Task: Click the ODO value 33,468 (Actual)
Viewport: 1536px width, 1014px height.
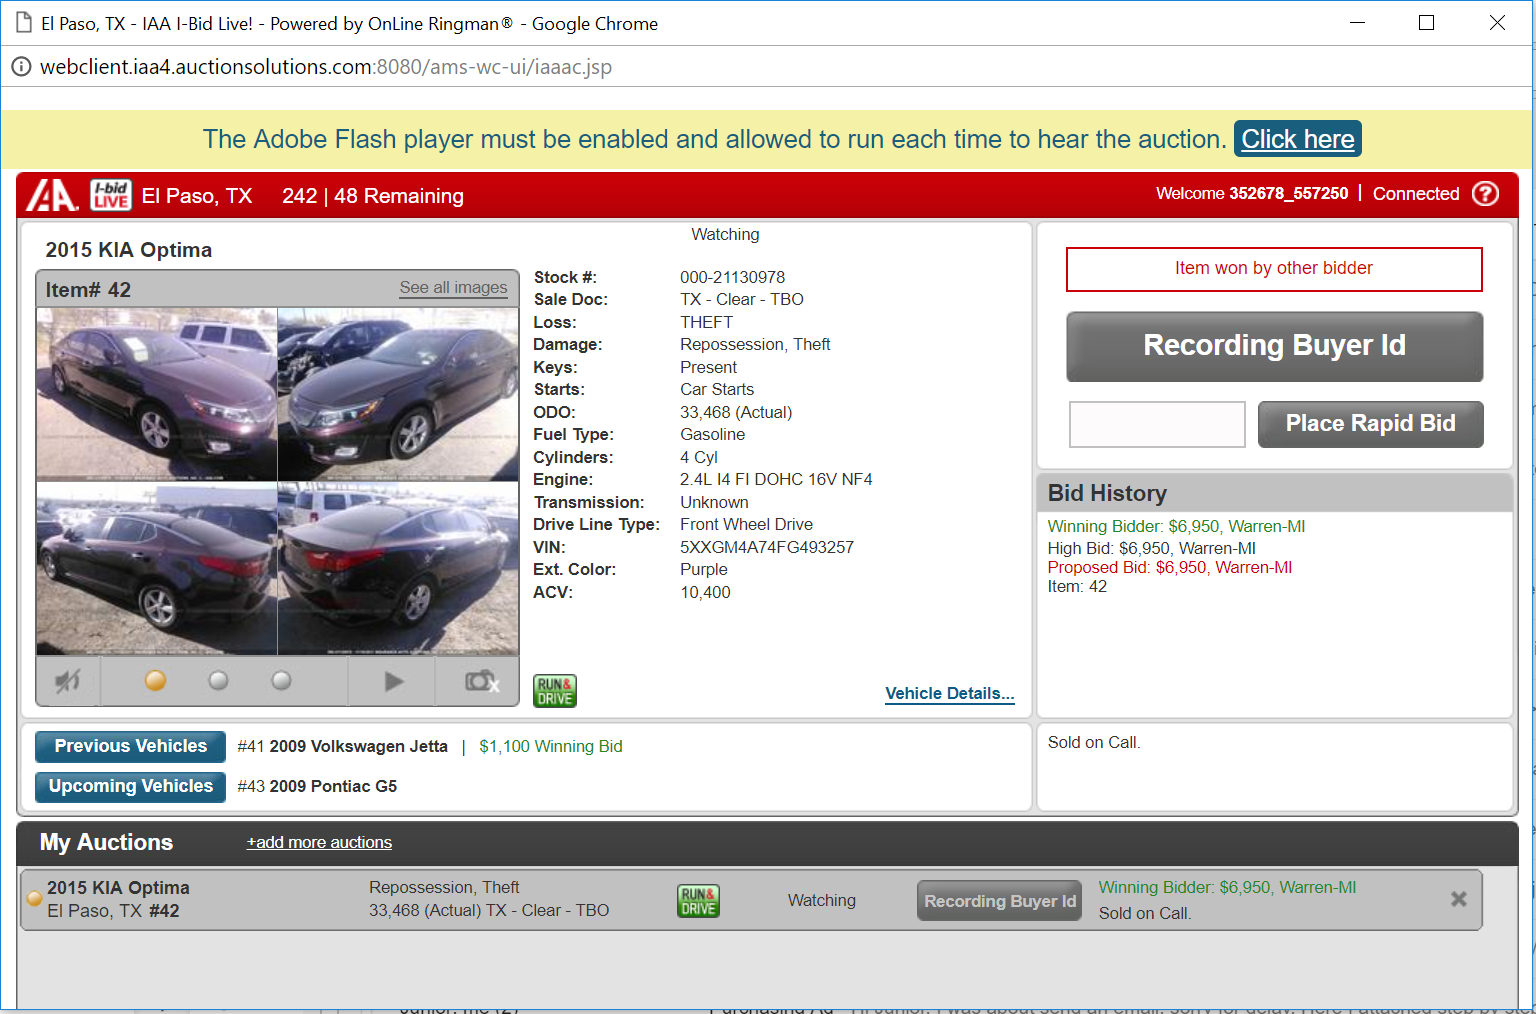Action: coord(736,412)
